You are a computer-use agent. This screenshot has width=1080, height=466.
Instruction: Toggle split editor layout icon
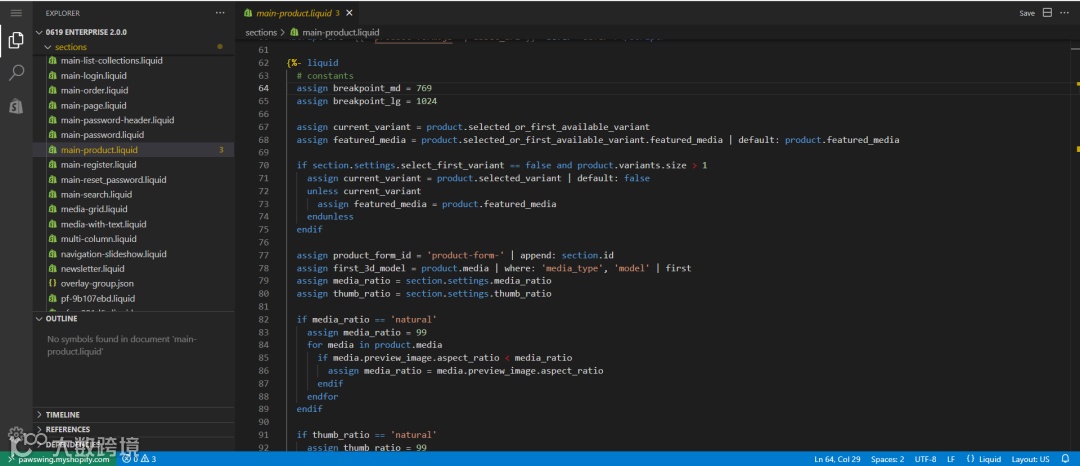[x=1047, y=13]
